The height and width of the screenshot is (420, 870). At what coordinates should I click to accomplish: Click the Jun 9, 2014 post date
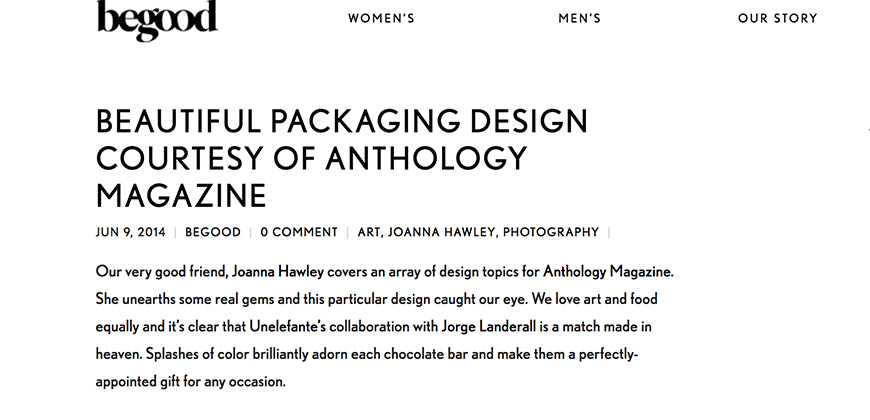[x=130, y=232]
